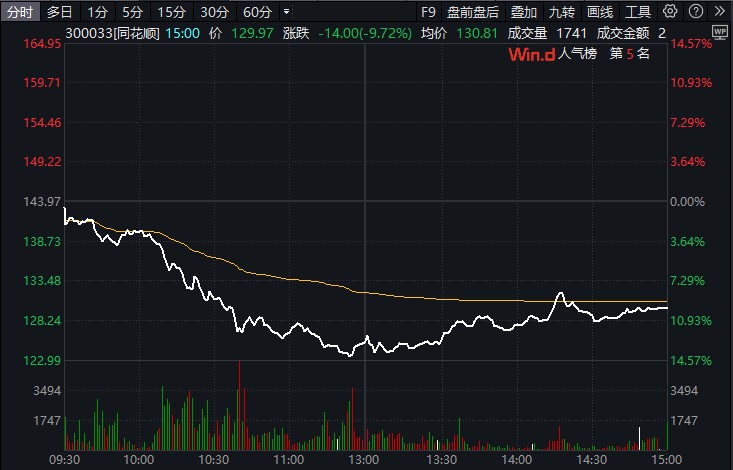Click the 叠加 overlay button
This screenshot has height=470, width=733.
[524, 12]
